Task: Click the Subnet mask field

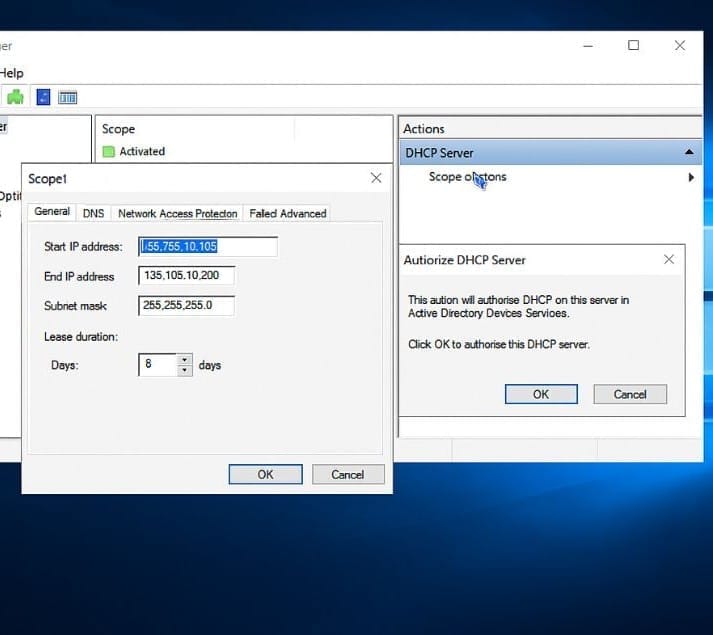Action: coord(186,306)
